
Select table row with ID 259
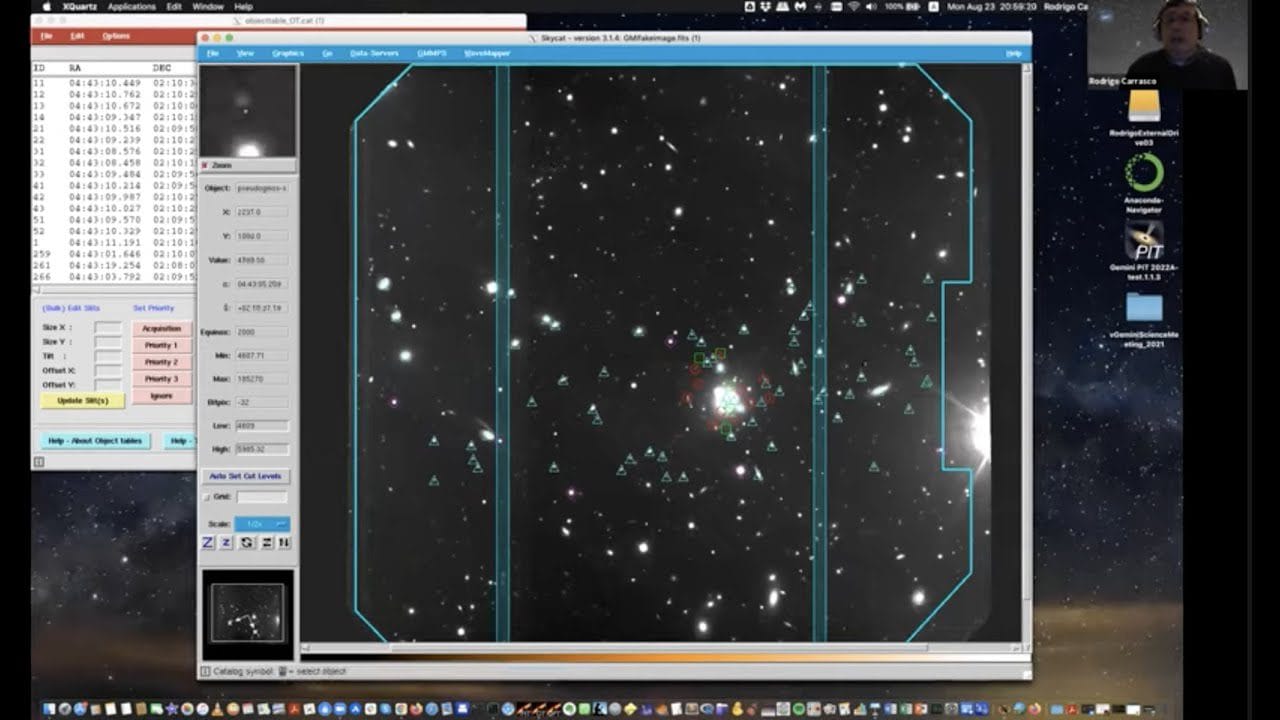[x=113, y=253]
